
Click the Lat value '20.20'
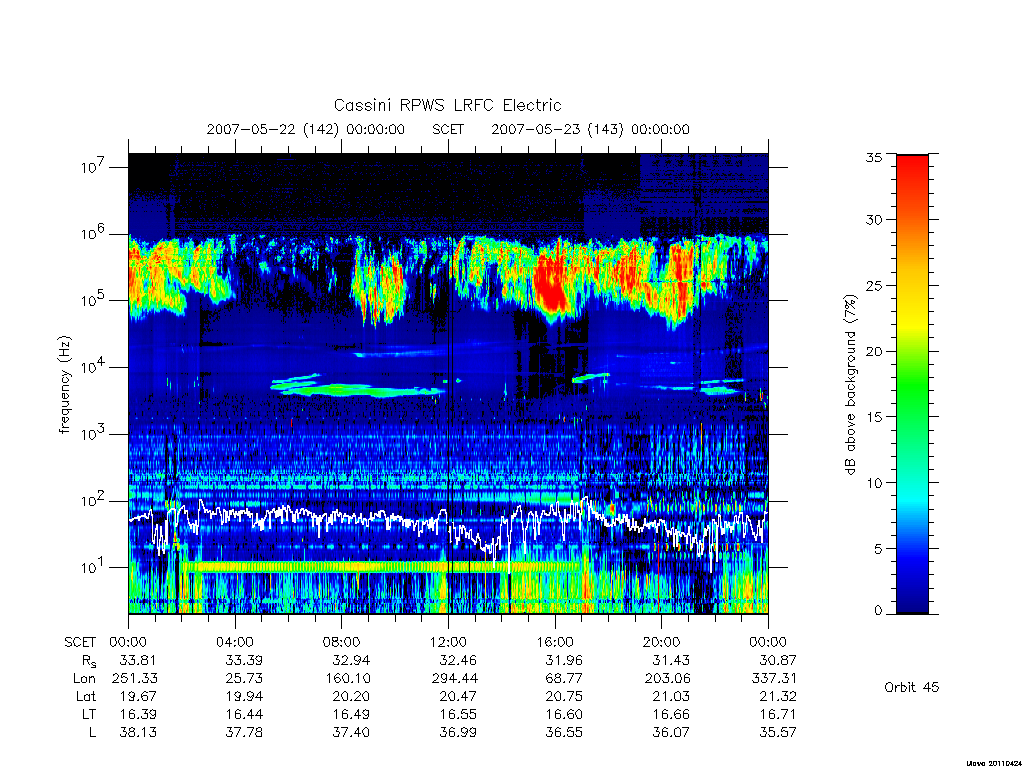[351, 696]
